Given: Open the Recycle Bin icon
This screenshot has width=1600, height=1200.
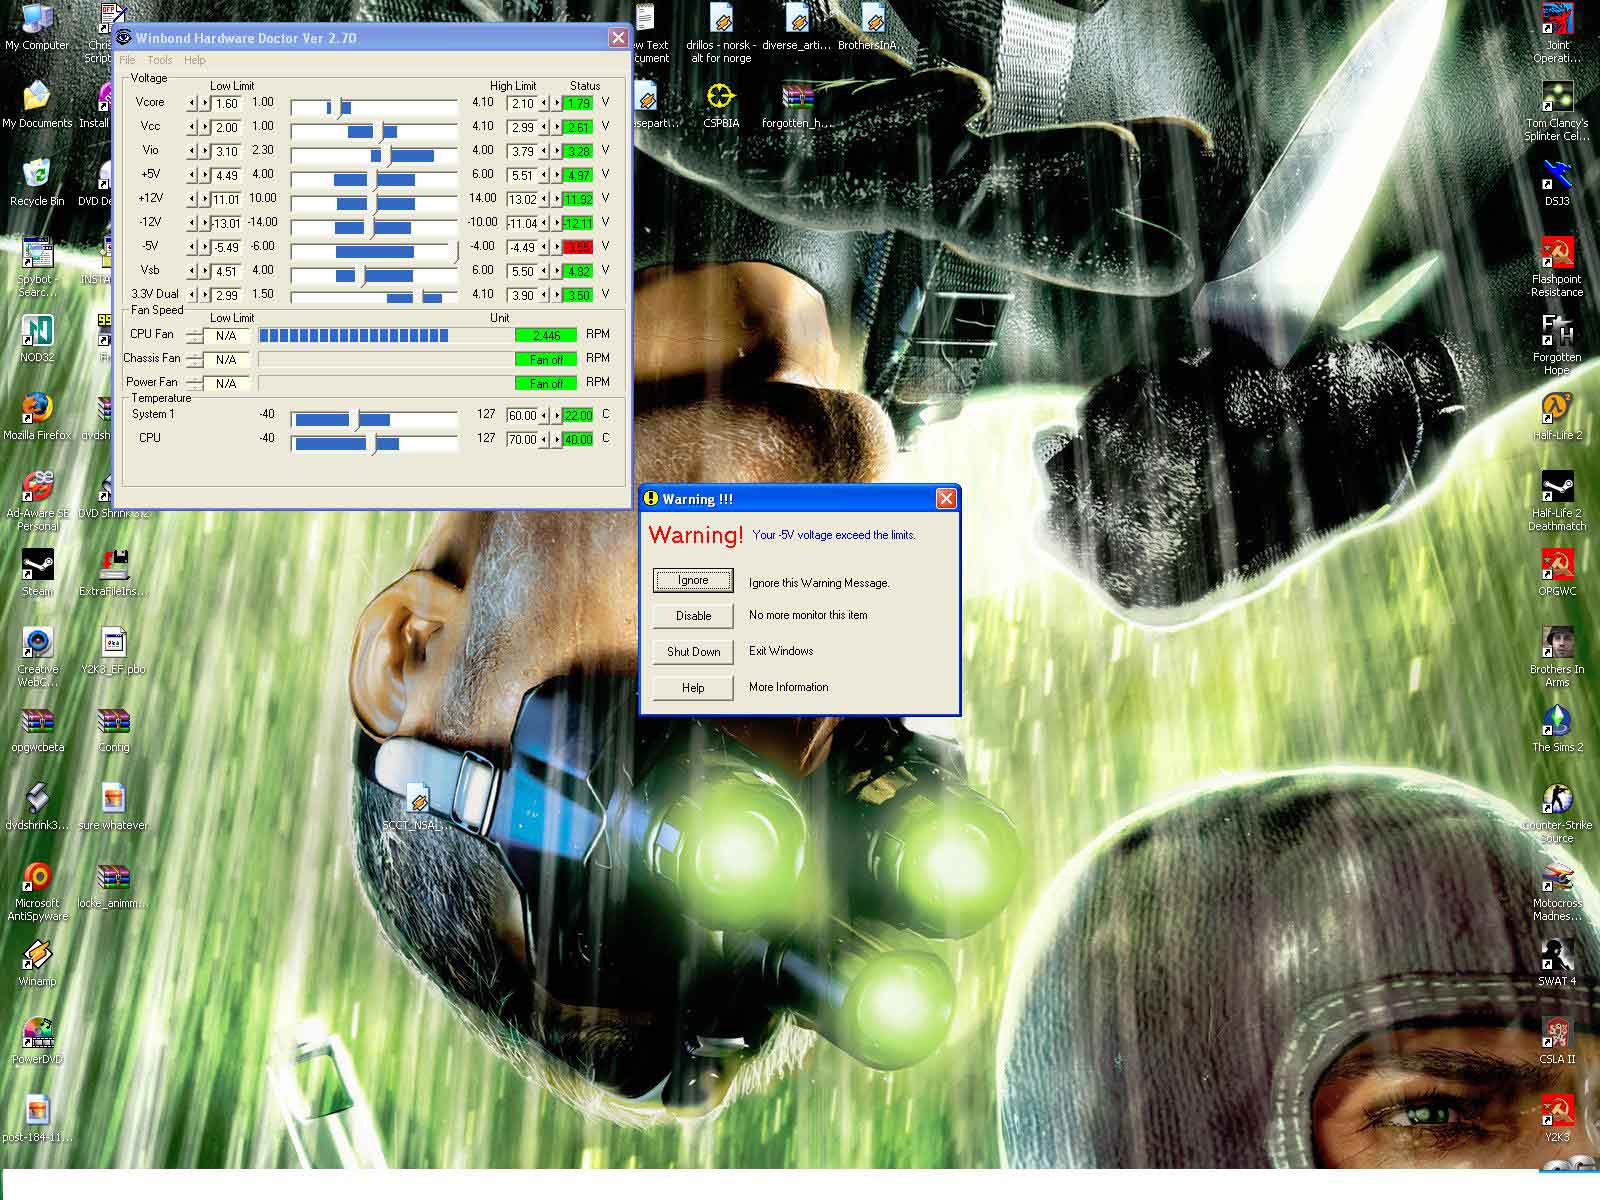Looking at the screenshot, I should click(x=37, y=182).
